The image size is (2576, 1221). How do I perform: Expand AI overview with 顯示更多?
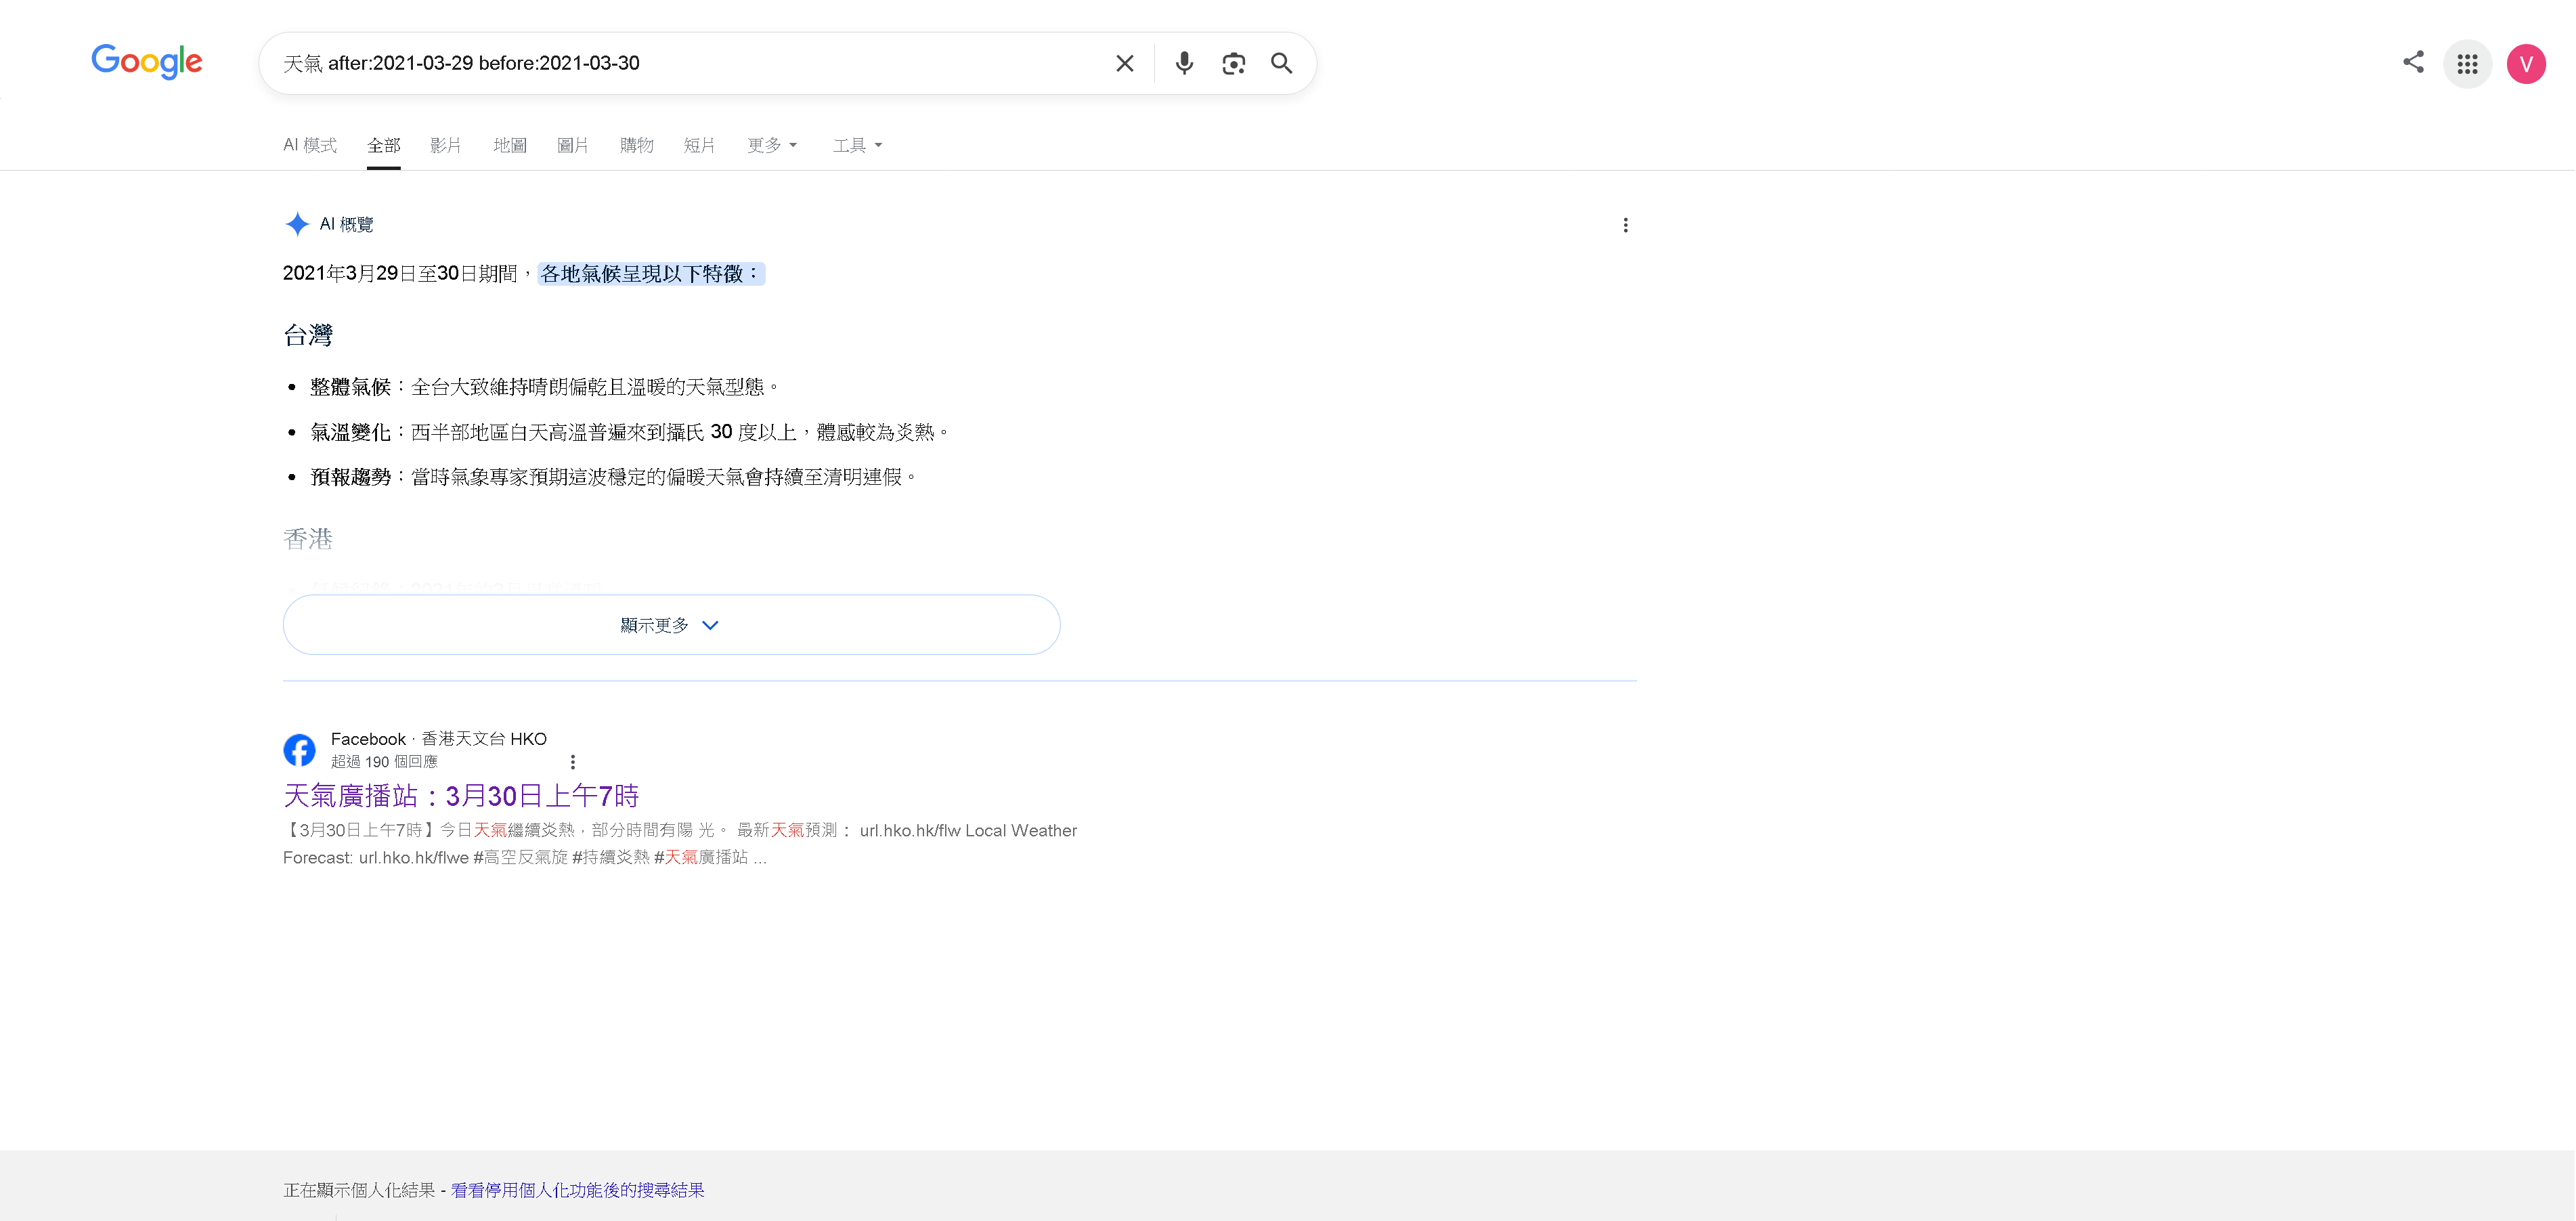(671, 625)
